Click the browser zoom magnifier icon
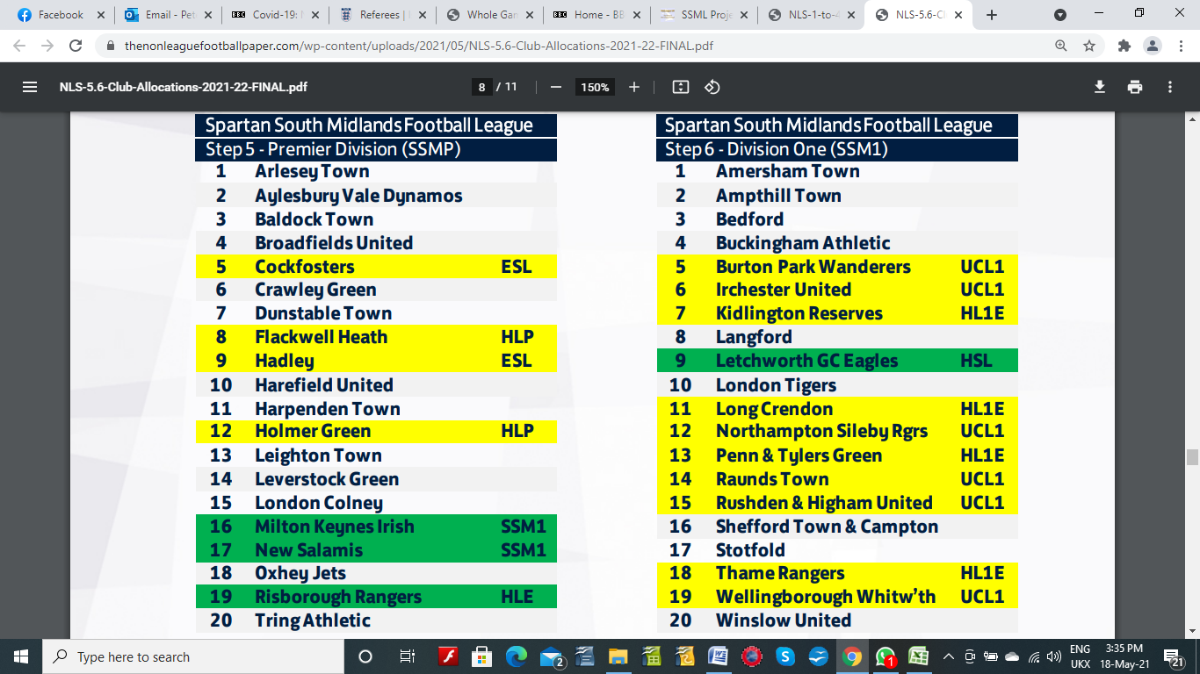Screen dimensions: 1200x674 pyautogui.click(x=1061, y=46)
